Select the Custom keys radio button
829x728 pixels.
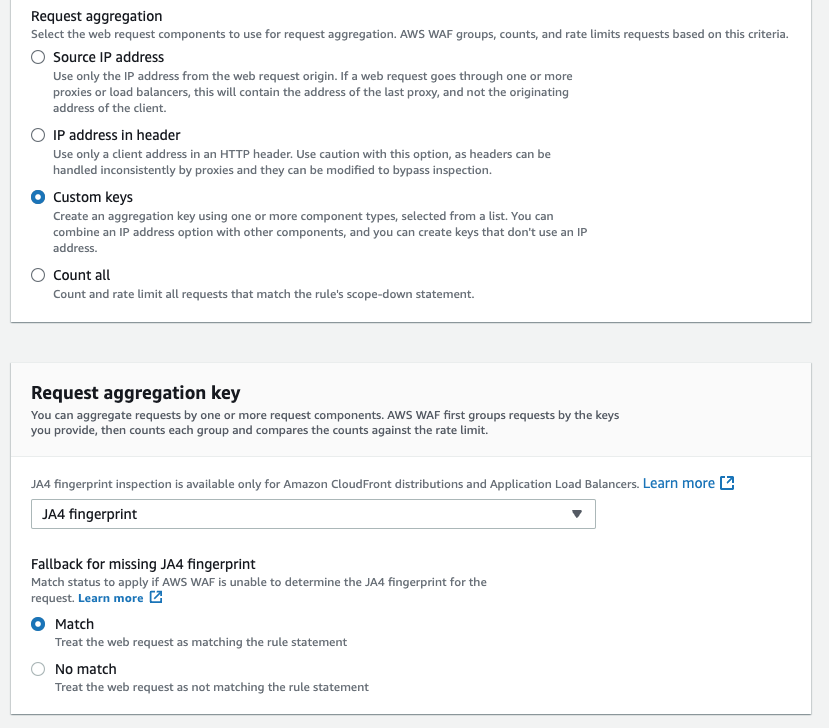(38, 197)
